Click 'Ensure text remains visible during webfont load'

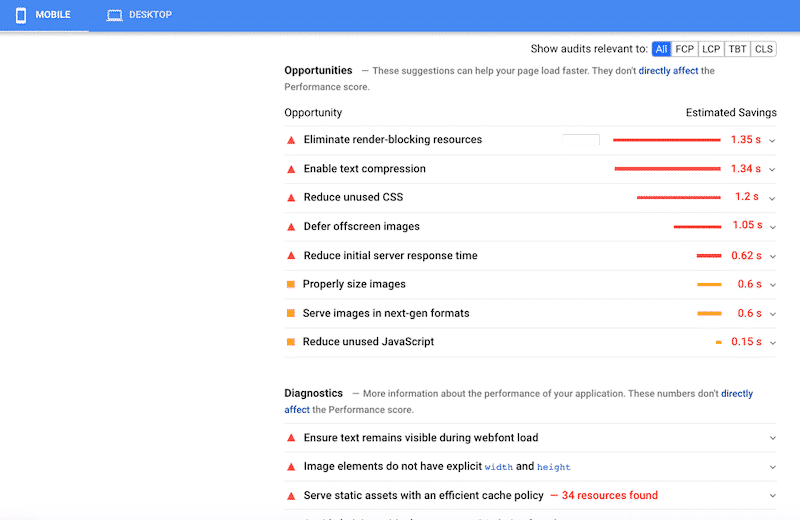(421, 438)
